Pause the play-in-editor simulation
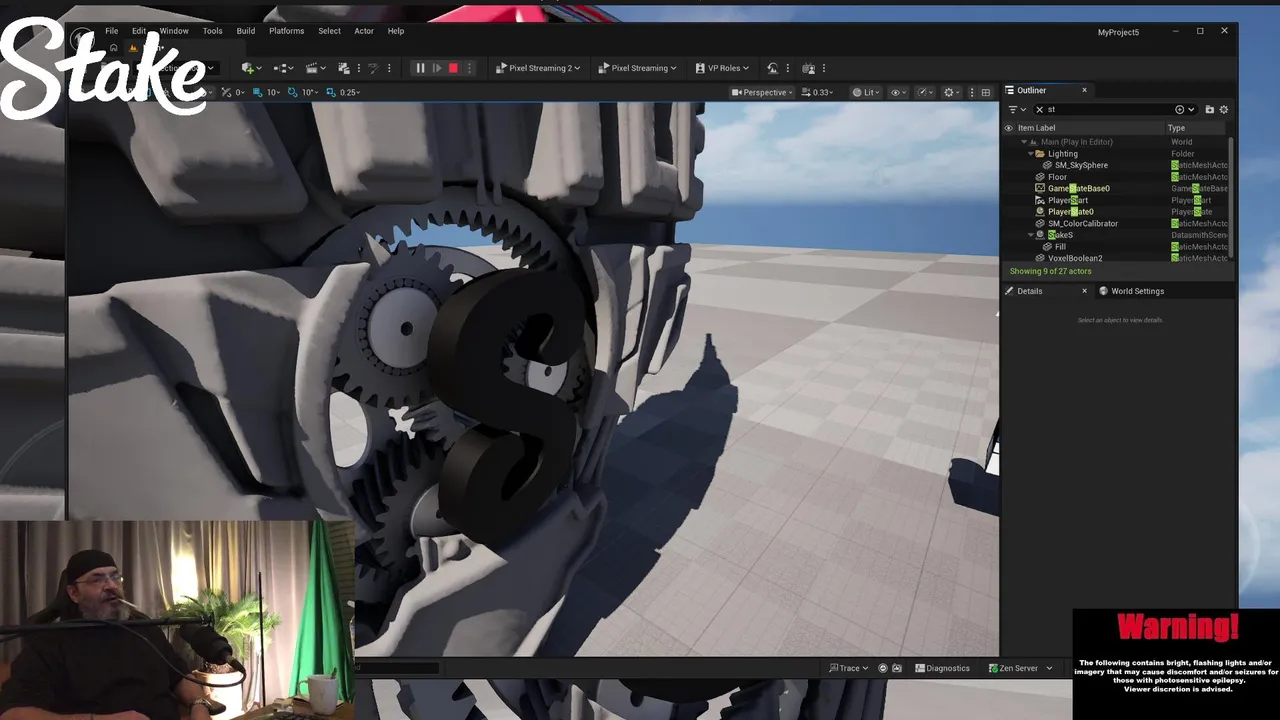The image size is (1280, 720). [x=420, y=68]
